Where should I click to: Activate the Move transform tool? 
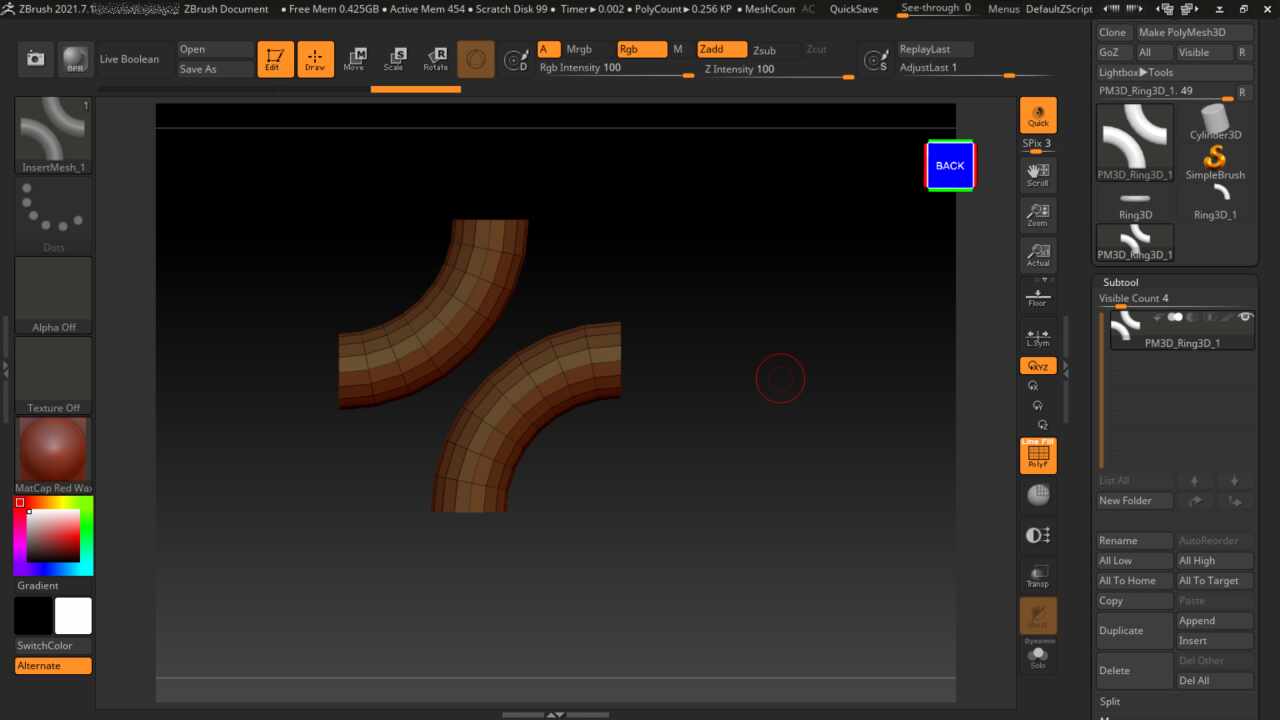[354, 59]
